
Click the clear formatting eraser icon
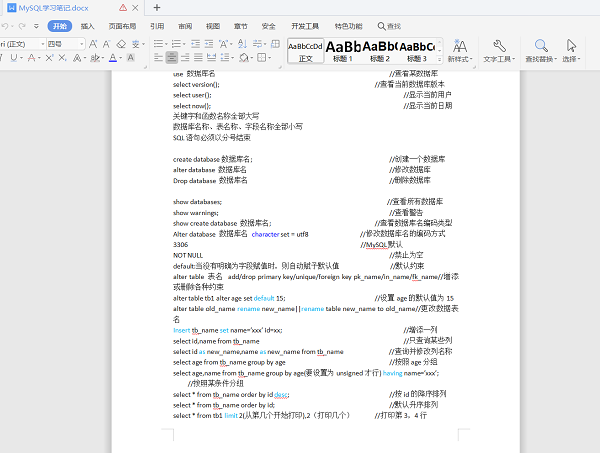121,44
